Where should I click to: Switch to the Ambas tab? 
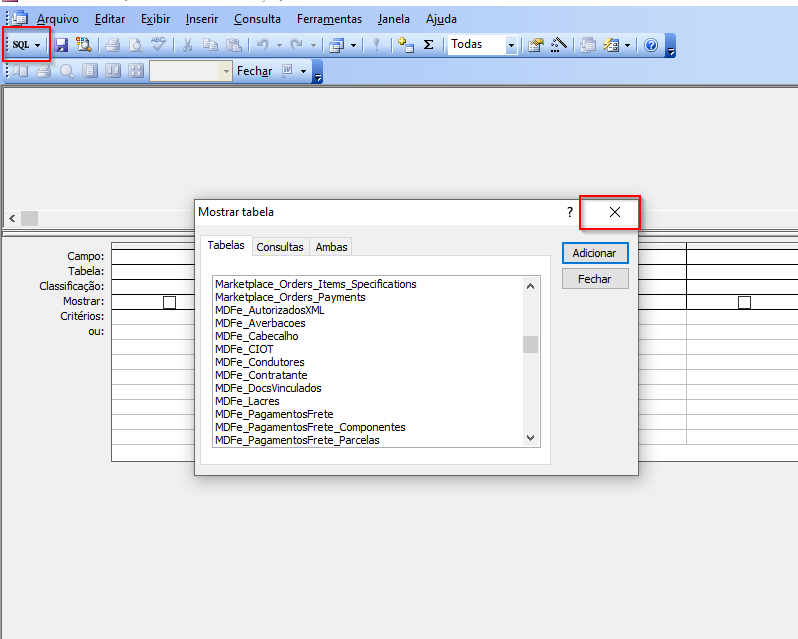[x=332, y=247]
